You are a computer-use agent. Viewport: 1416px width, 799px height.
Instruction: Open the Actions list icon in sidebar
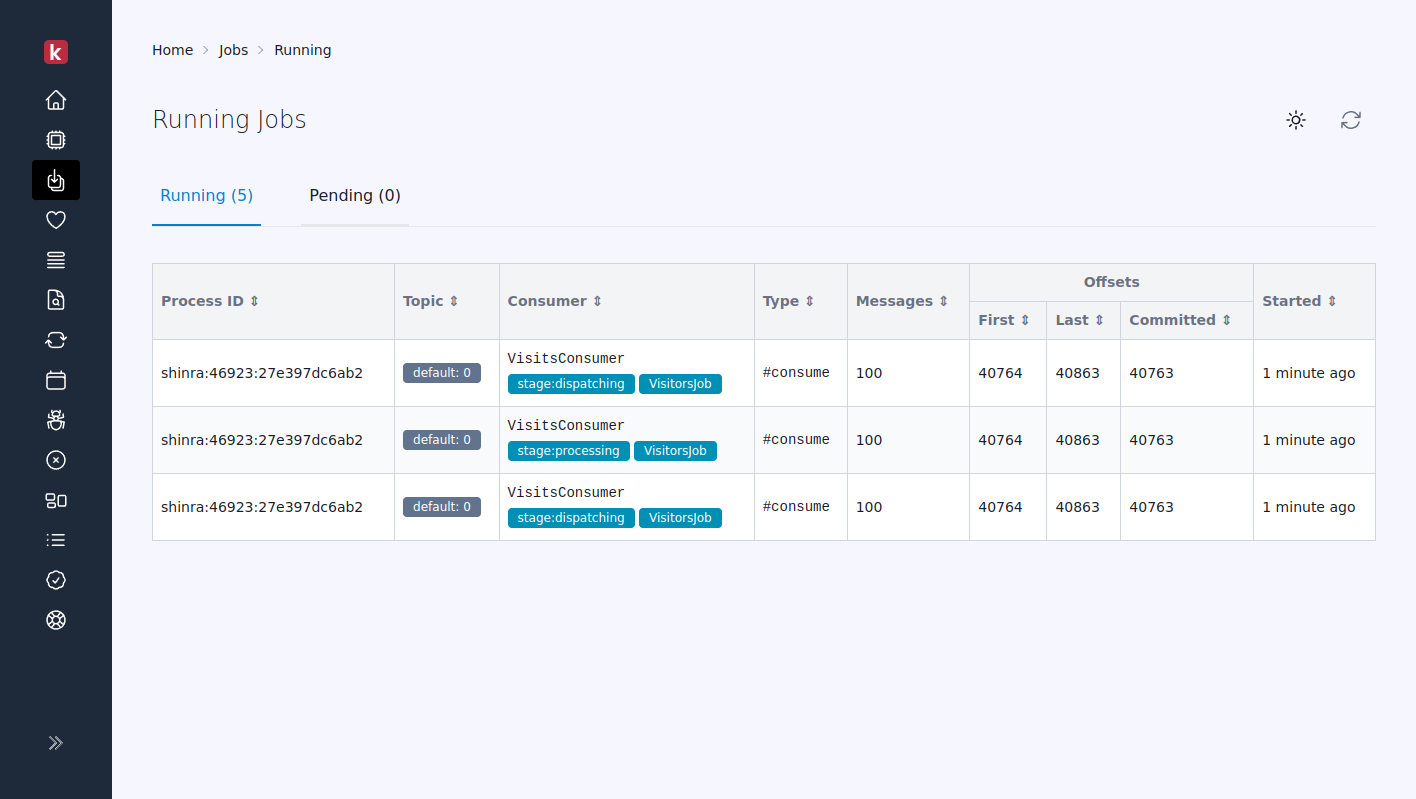(x=56, y=540)
